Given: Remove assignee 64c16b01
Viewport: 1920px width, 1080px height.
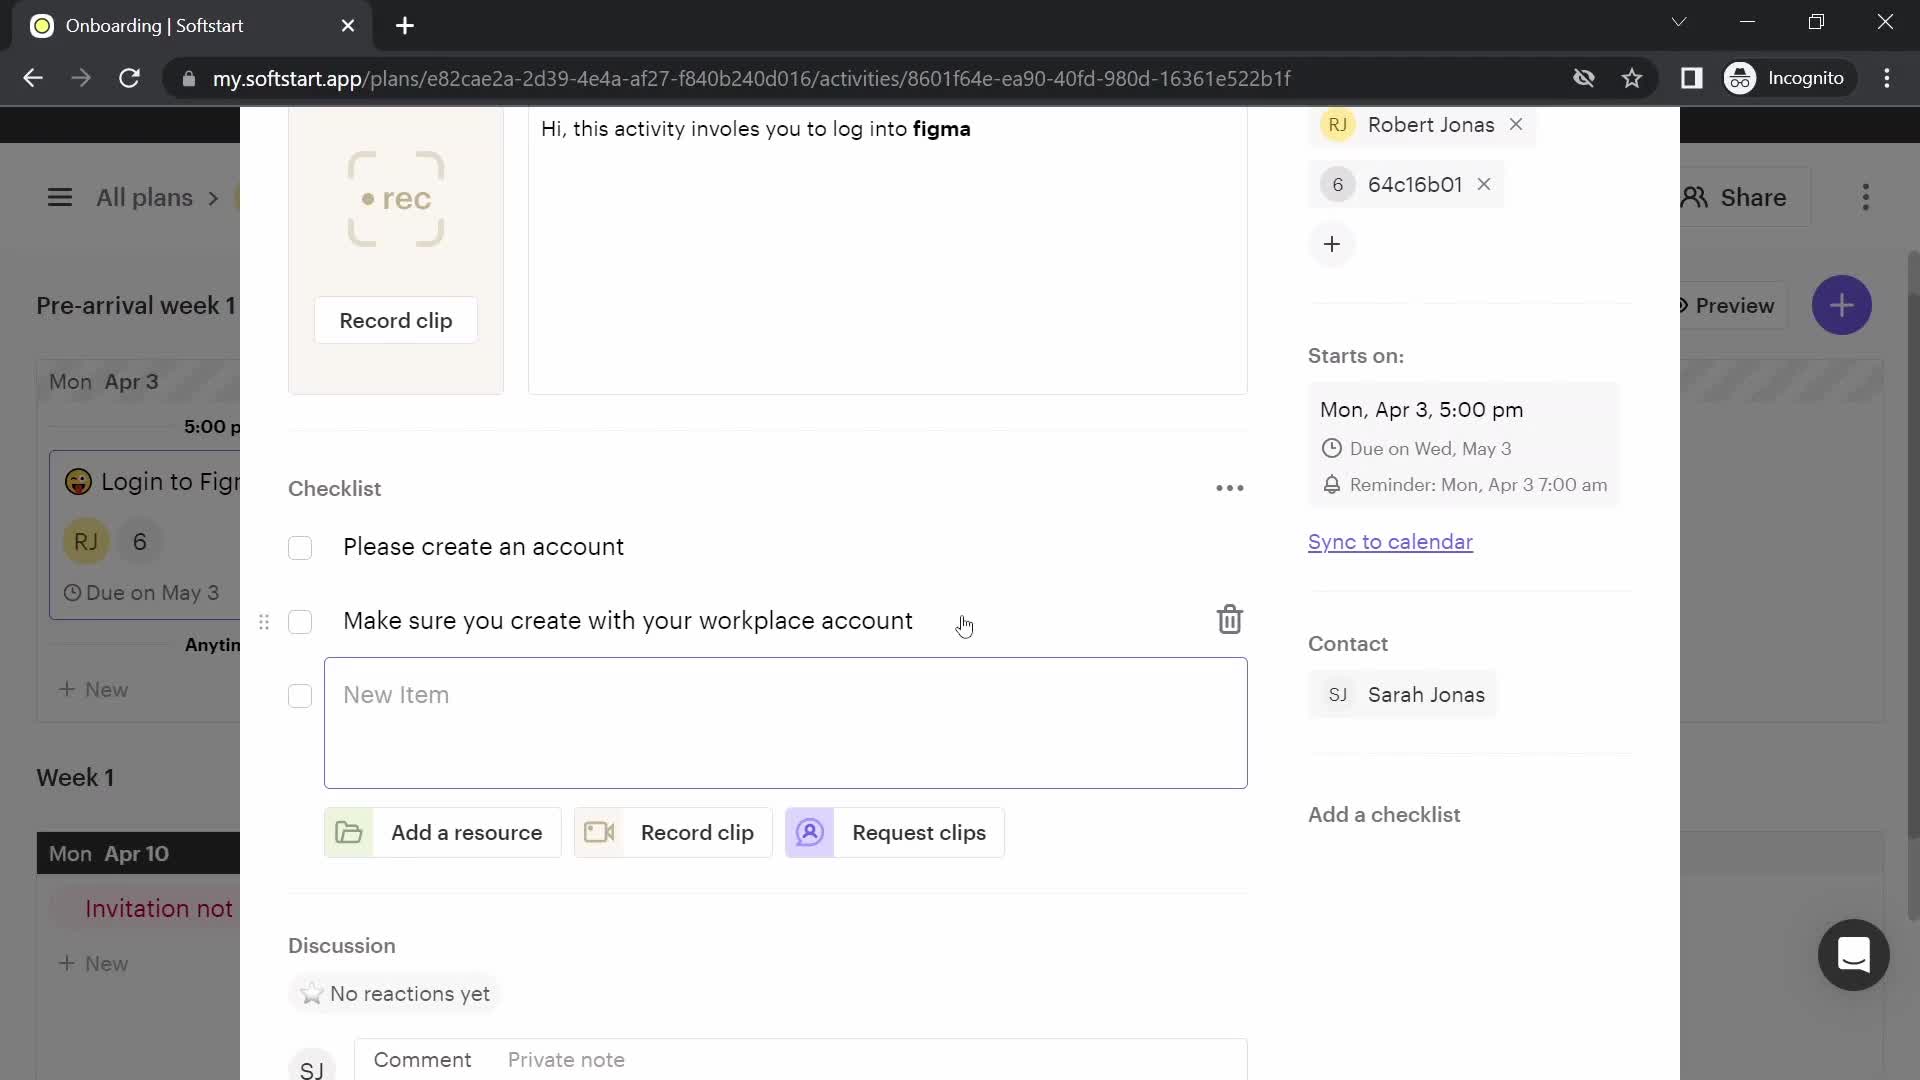Looking at the screenshot, I should click(1484, 185).
